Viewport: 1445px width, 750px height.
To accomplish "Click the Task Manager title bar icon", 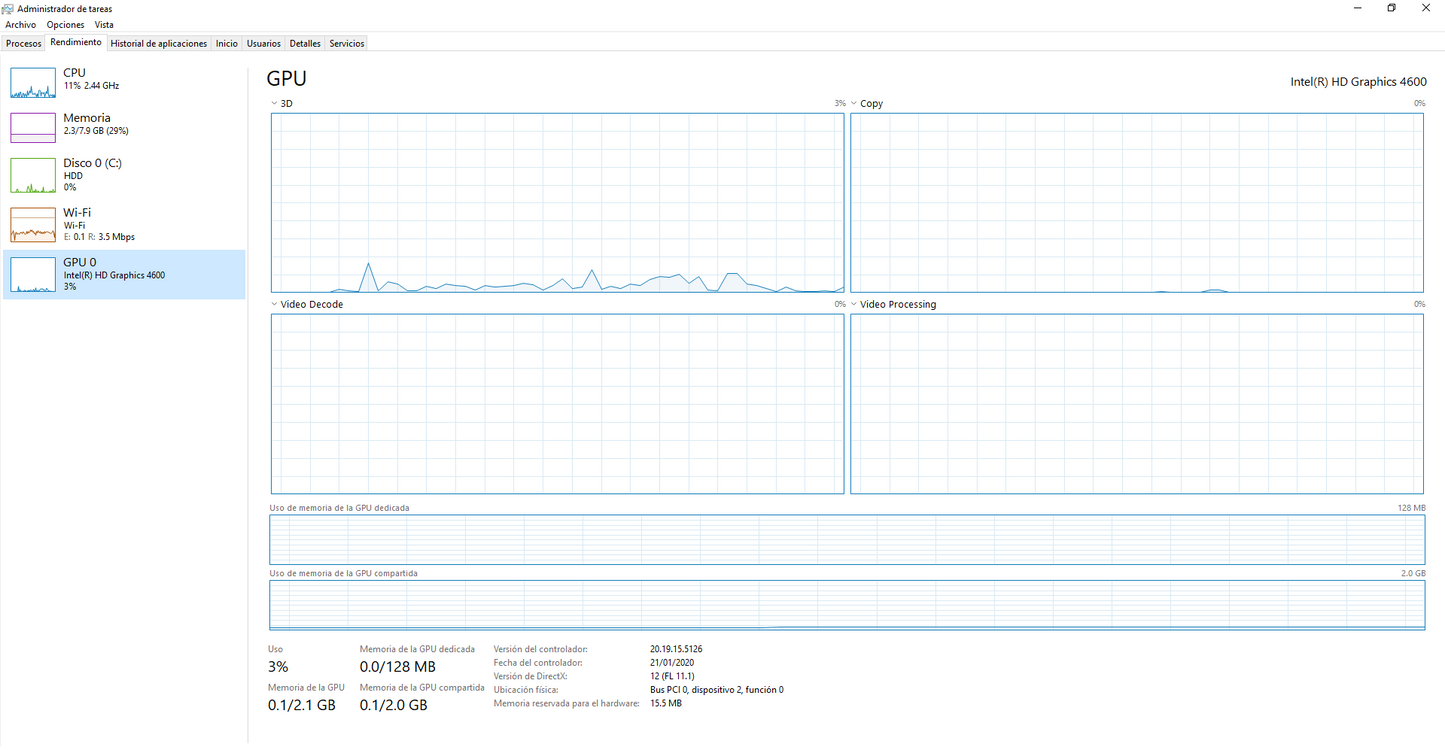I will (x=8, y=9).
